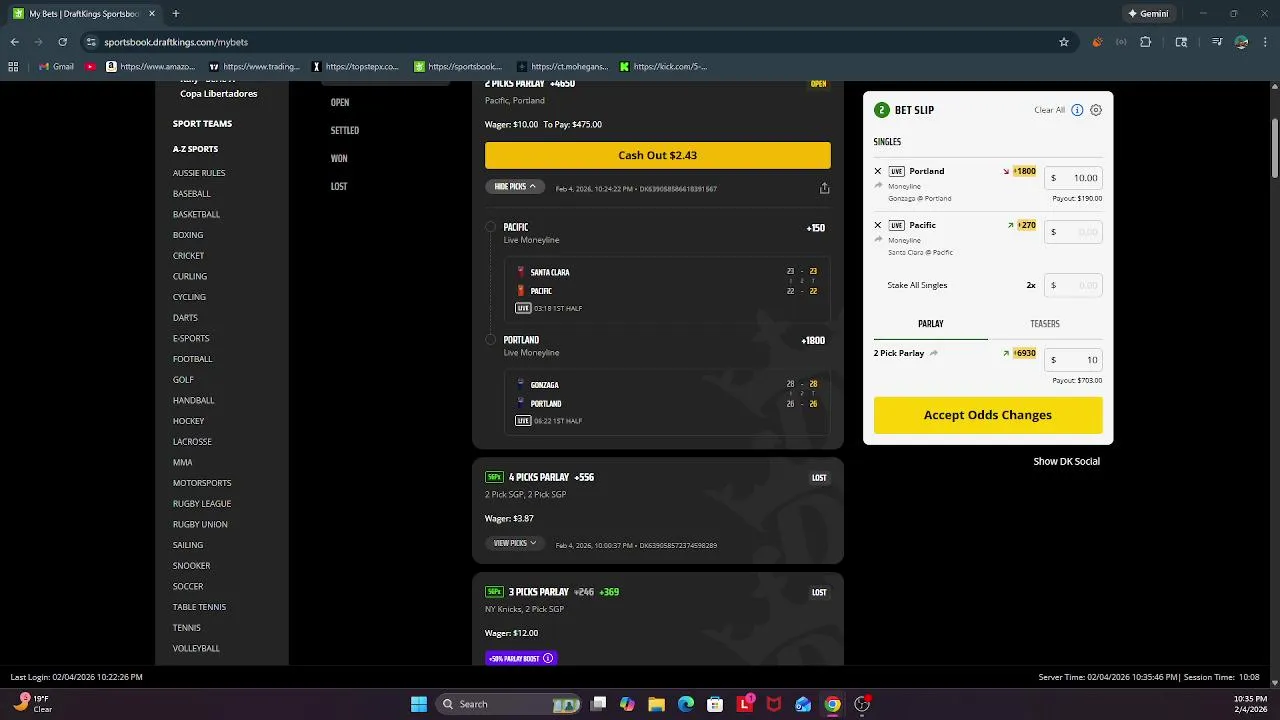Open the Kick bookmark
This screenshot has width=1280, height=720.
click(x=663, y=67)
